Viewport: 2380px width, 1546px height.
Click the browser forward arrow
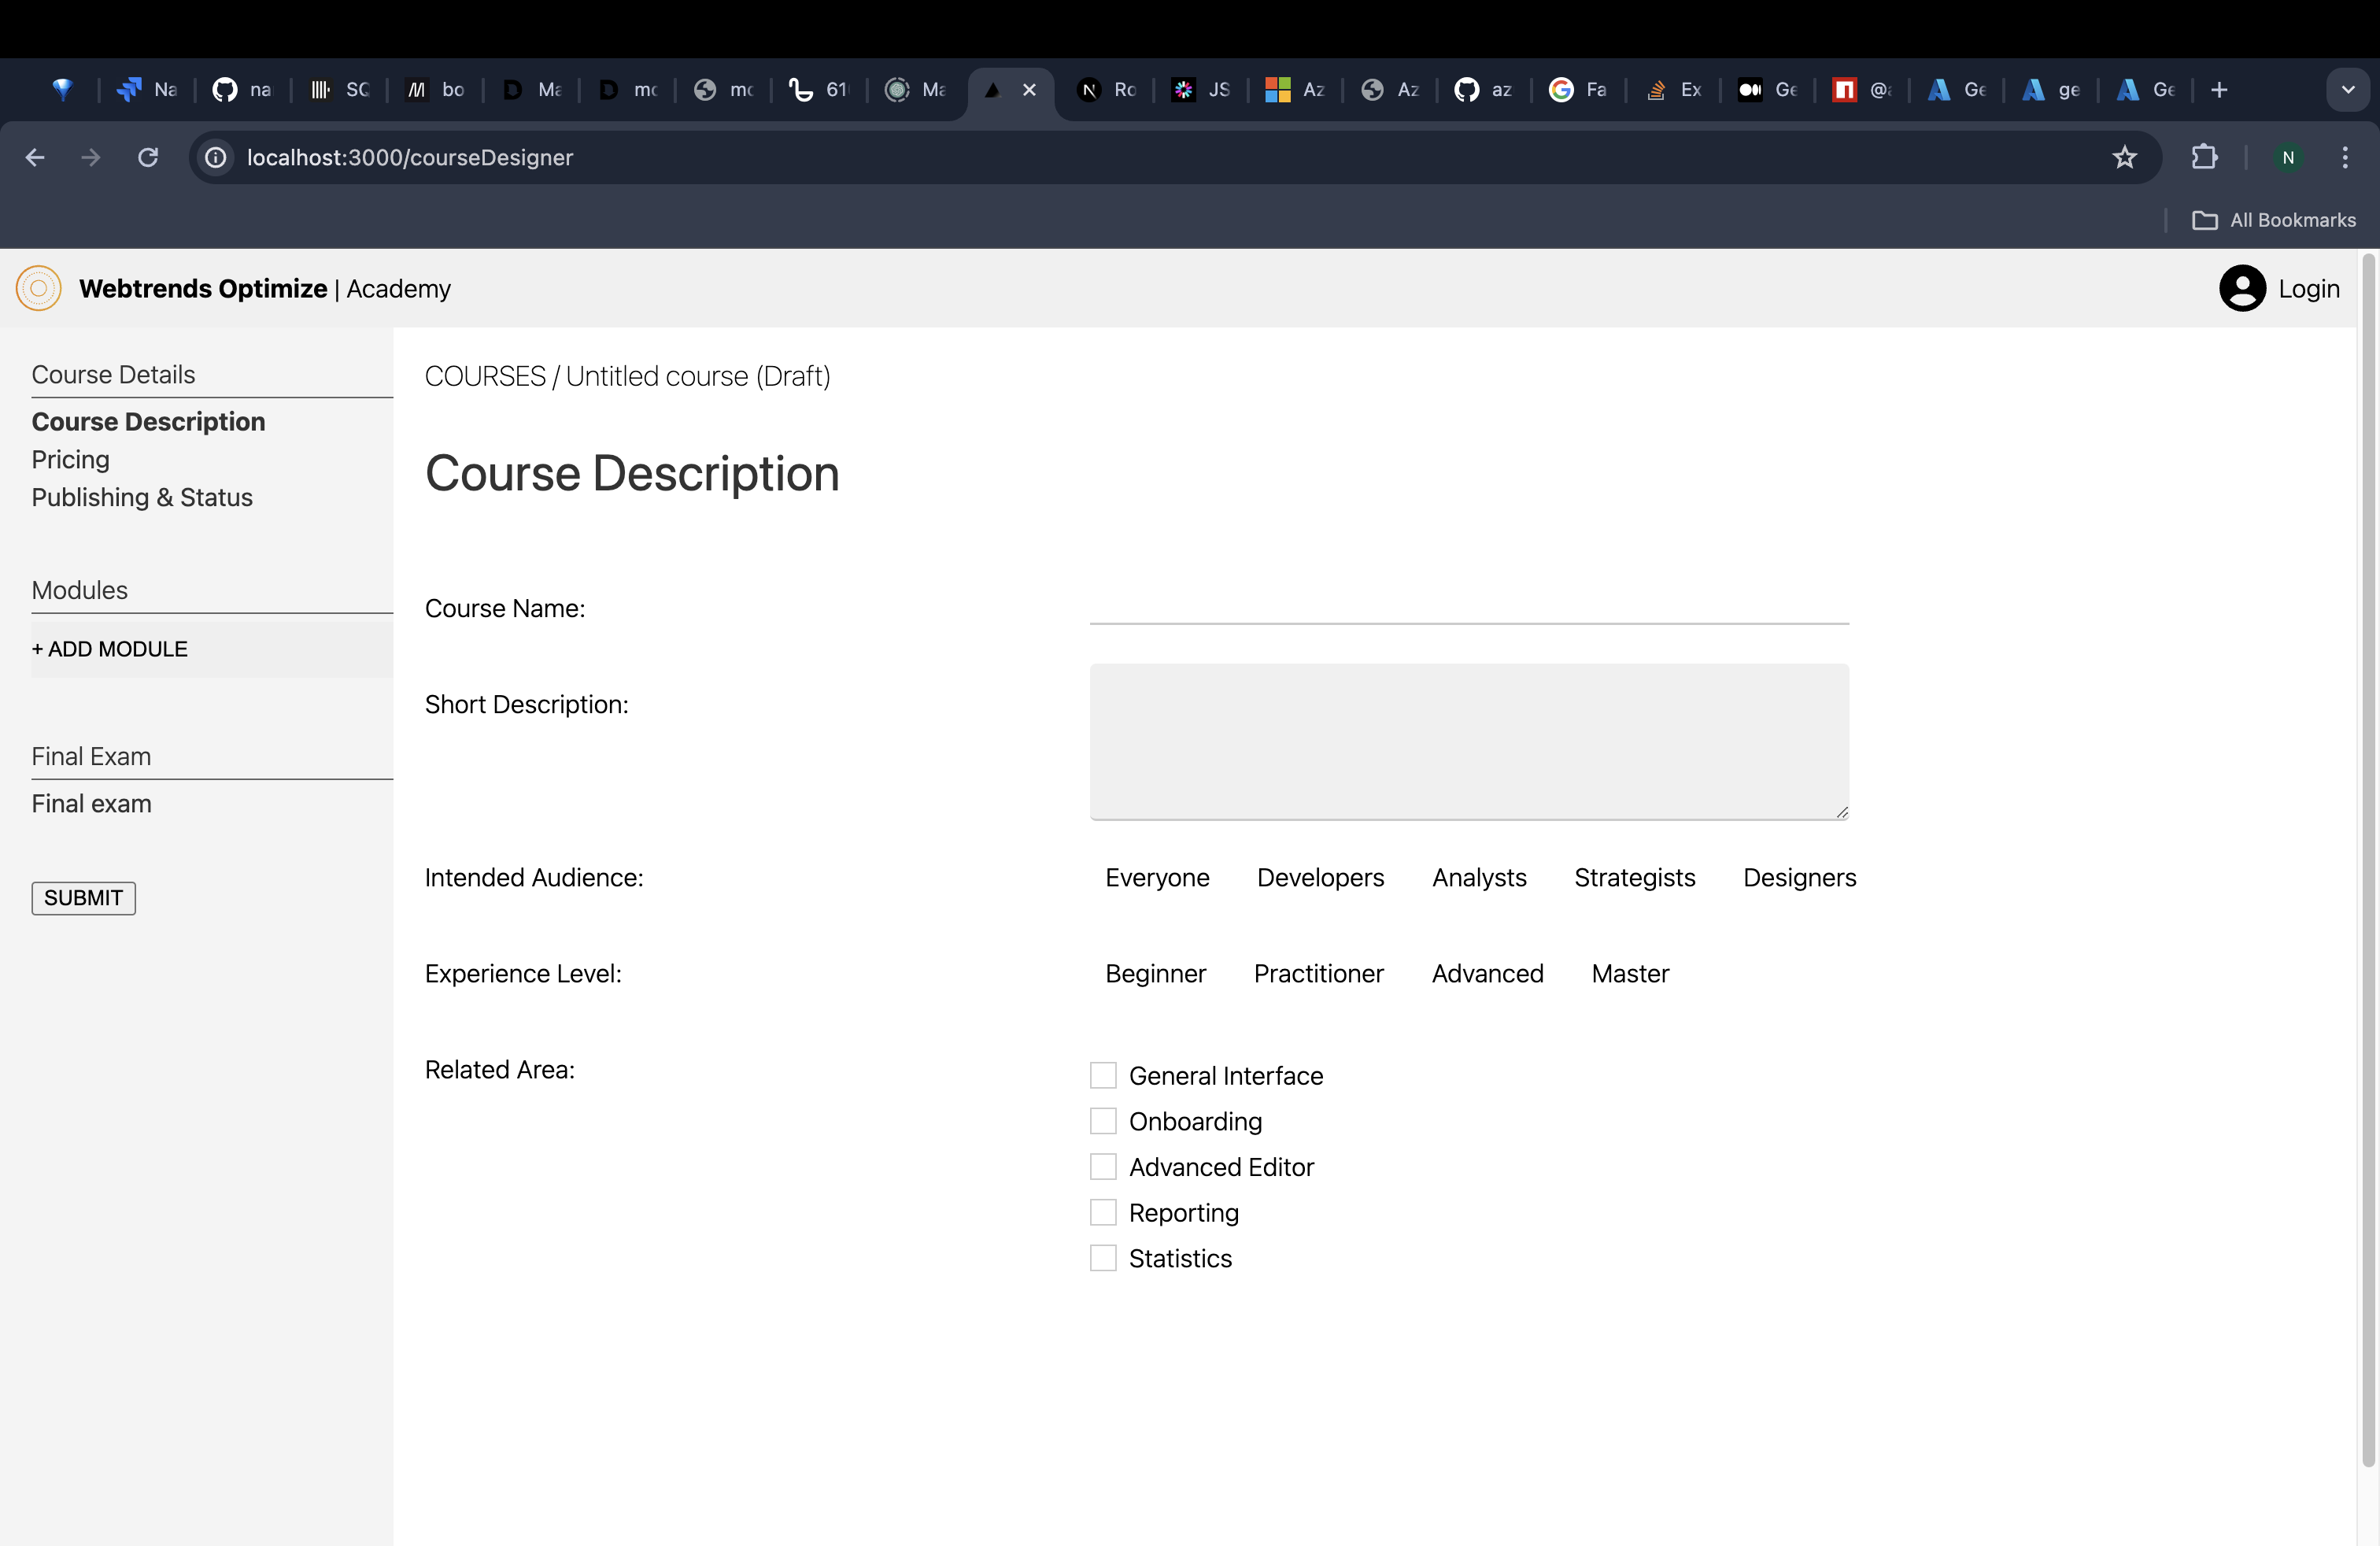click(x=91, y=157)
